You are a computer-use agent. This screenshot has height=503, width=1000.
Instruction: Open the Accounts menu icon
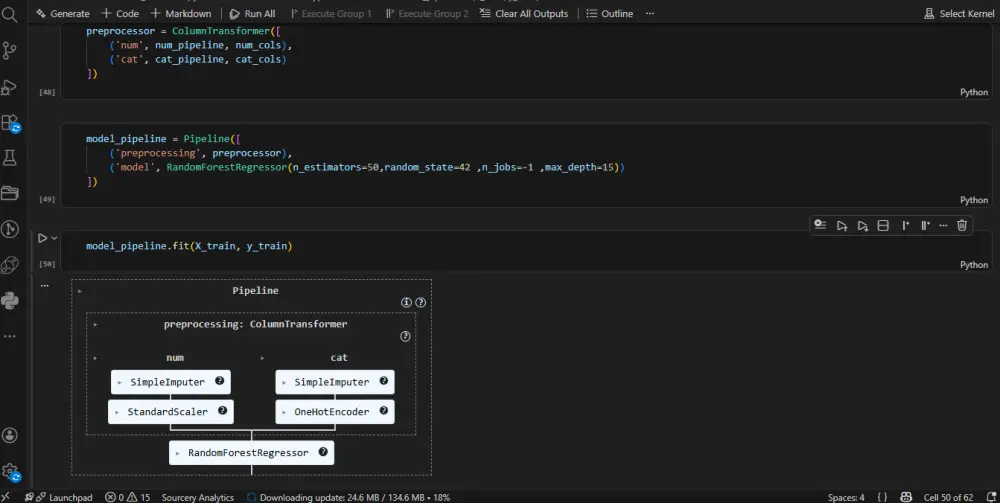click(x=10, y=435)
